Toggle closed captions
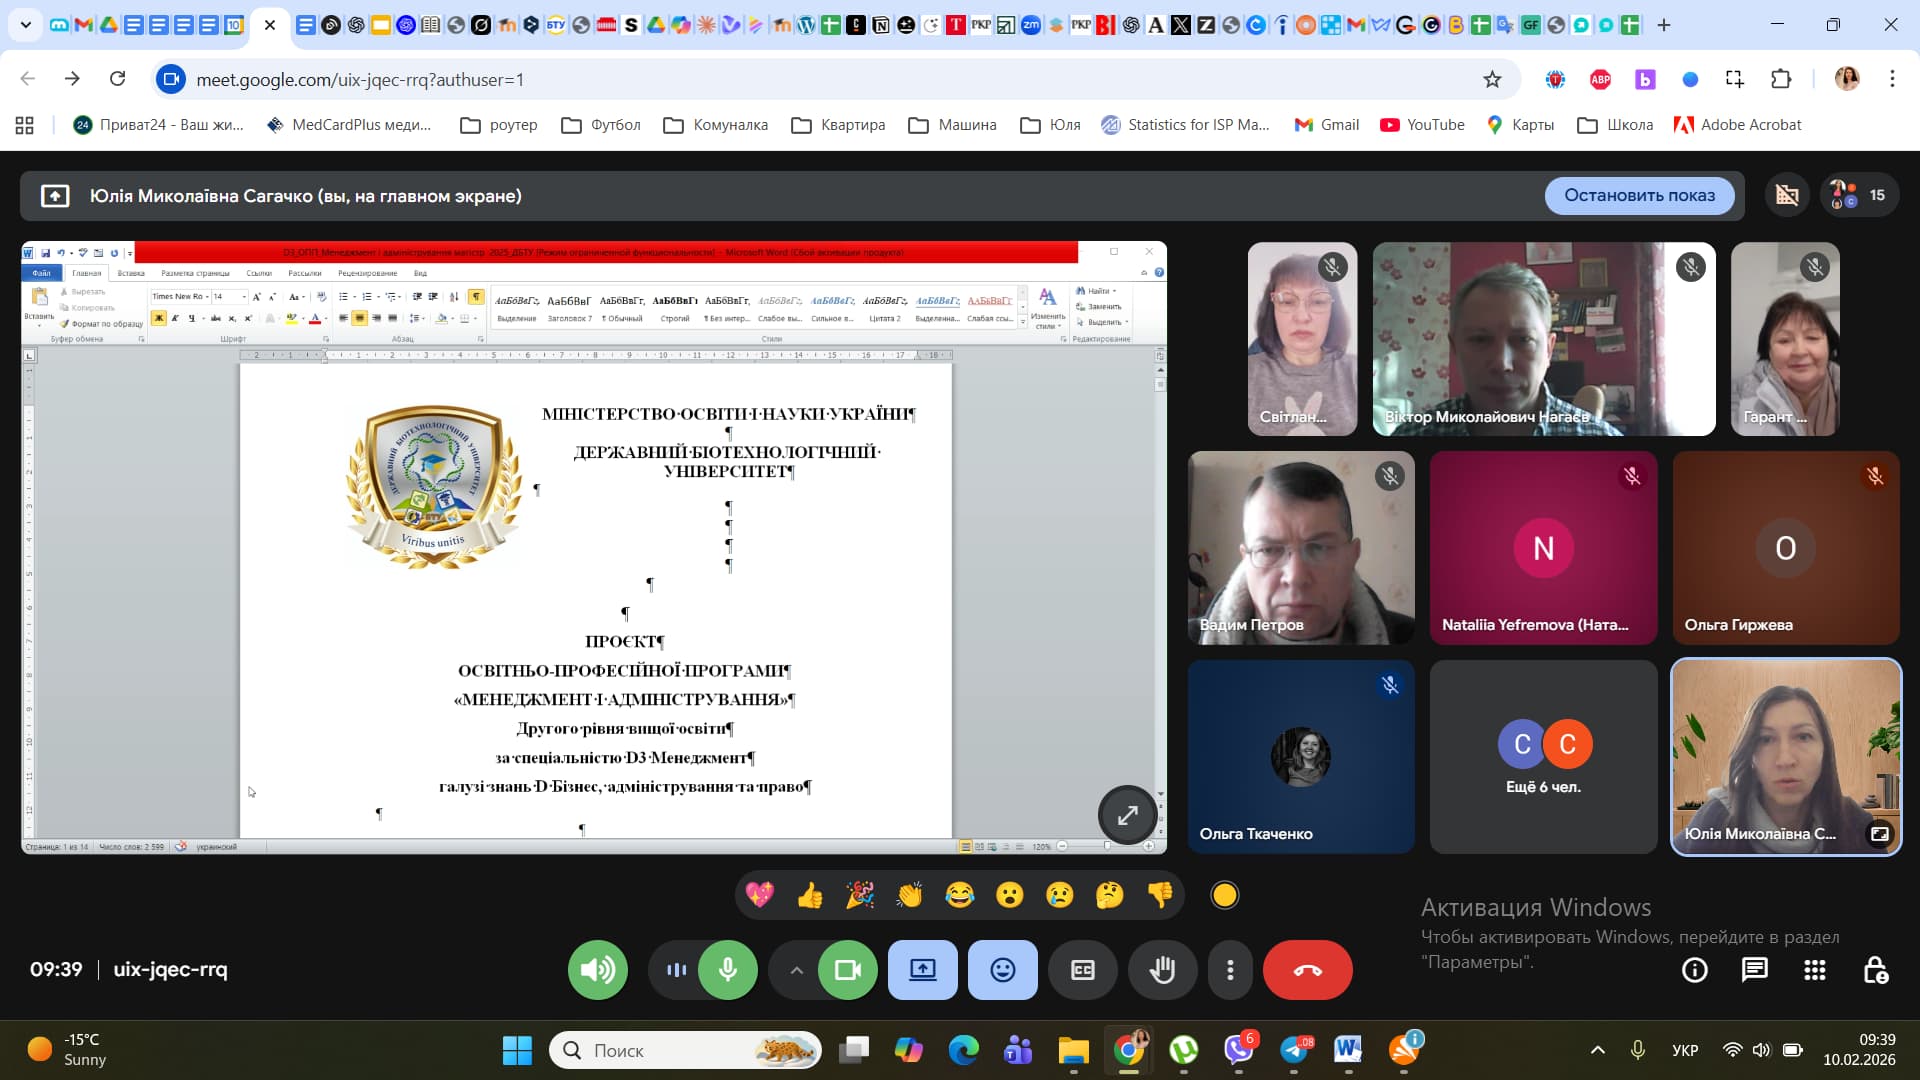The height and width of the screenshot is (1080, 1920). [1082, 970]
